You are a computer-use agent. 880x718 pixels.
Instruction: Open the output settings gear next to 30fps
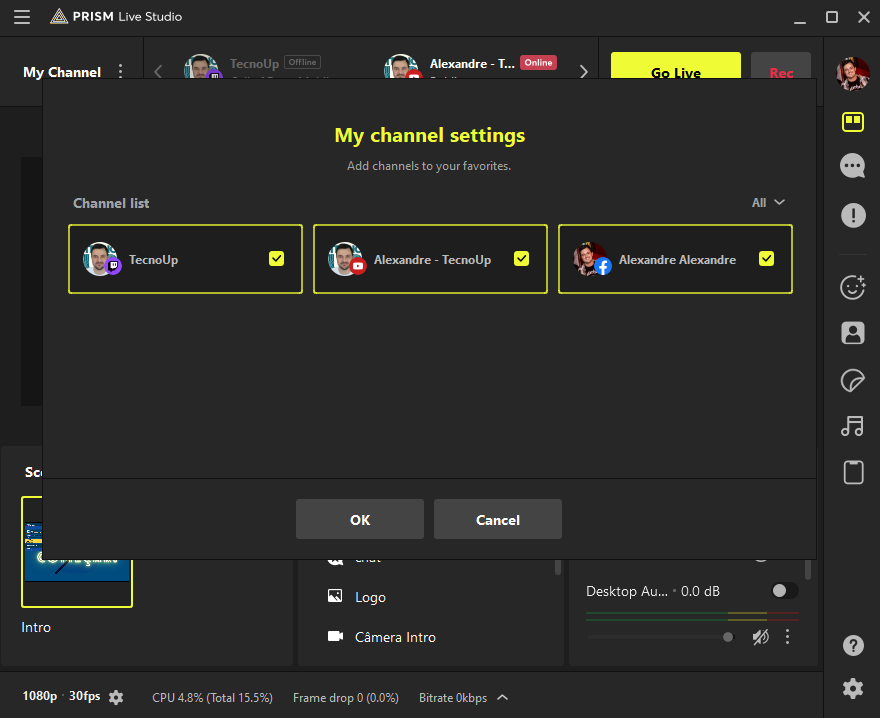[x=116, y=697]
